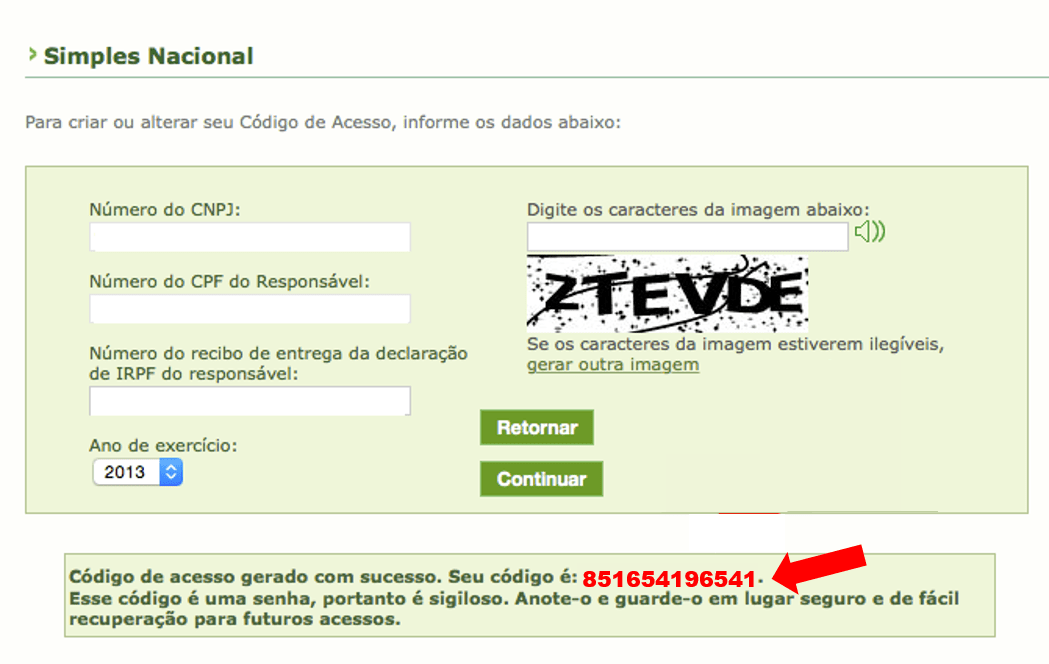1049x664 pixels.
Task: Click the Continuar button
Action: 541,479
